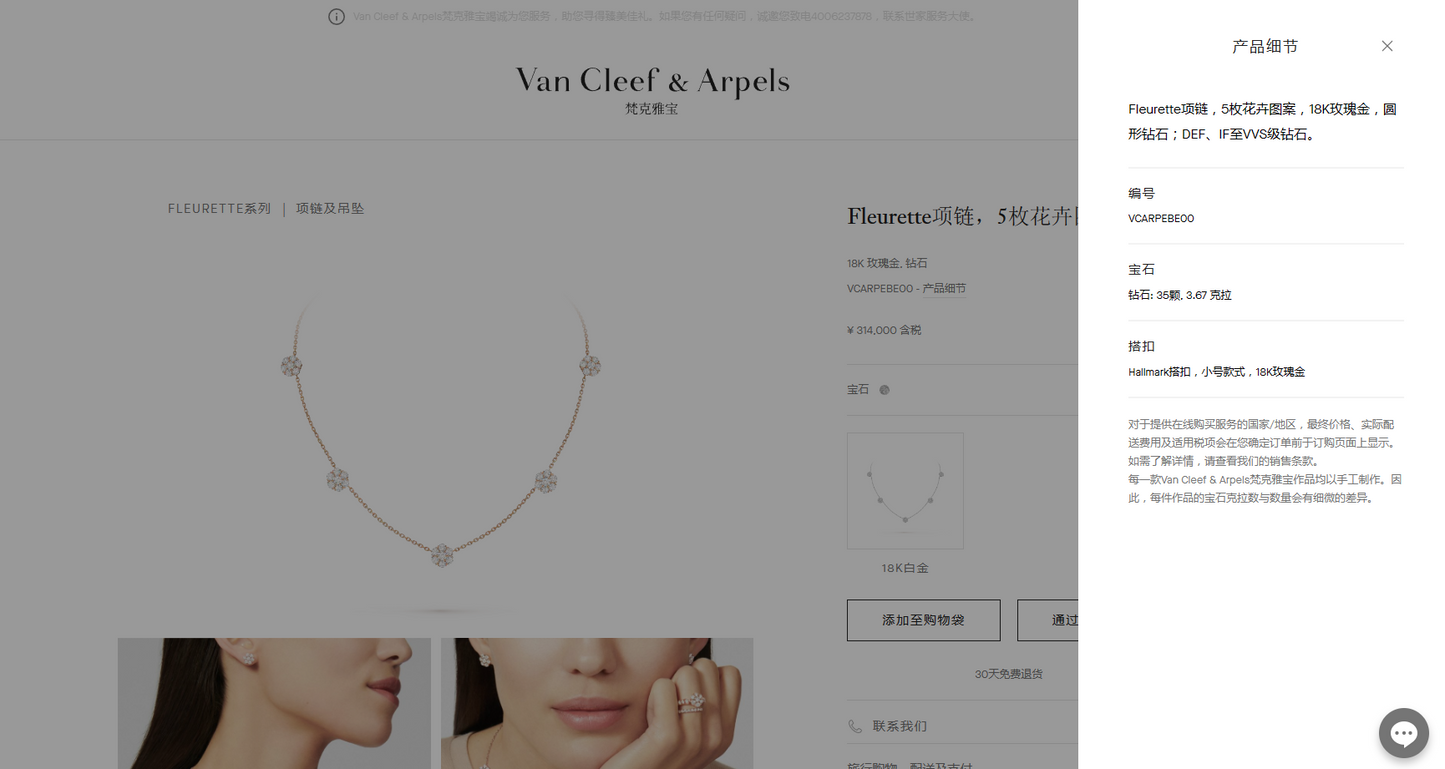Click 添加至购物袋 add to bag button
The width and height of the screenshot is (1445, 769).
point(923,620)
